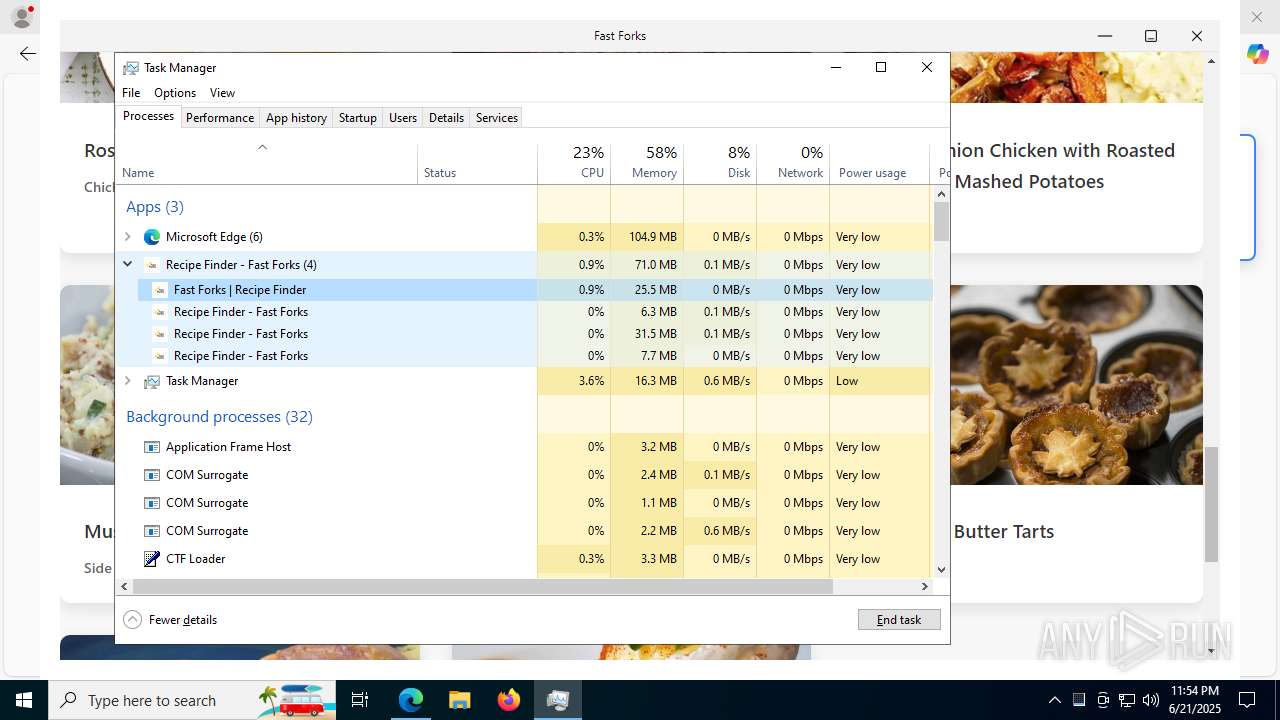Click the CTF Loader icon
Screen dimensions: 1280x720
[152, 559]
